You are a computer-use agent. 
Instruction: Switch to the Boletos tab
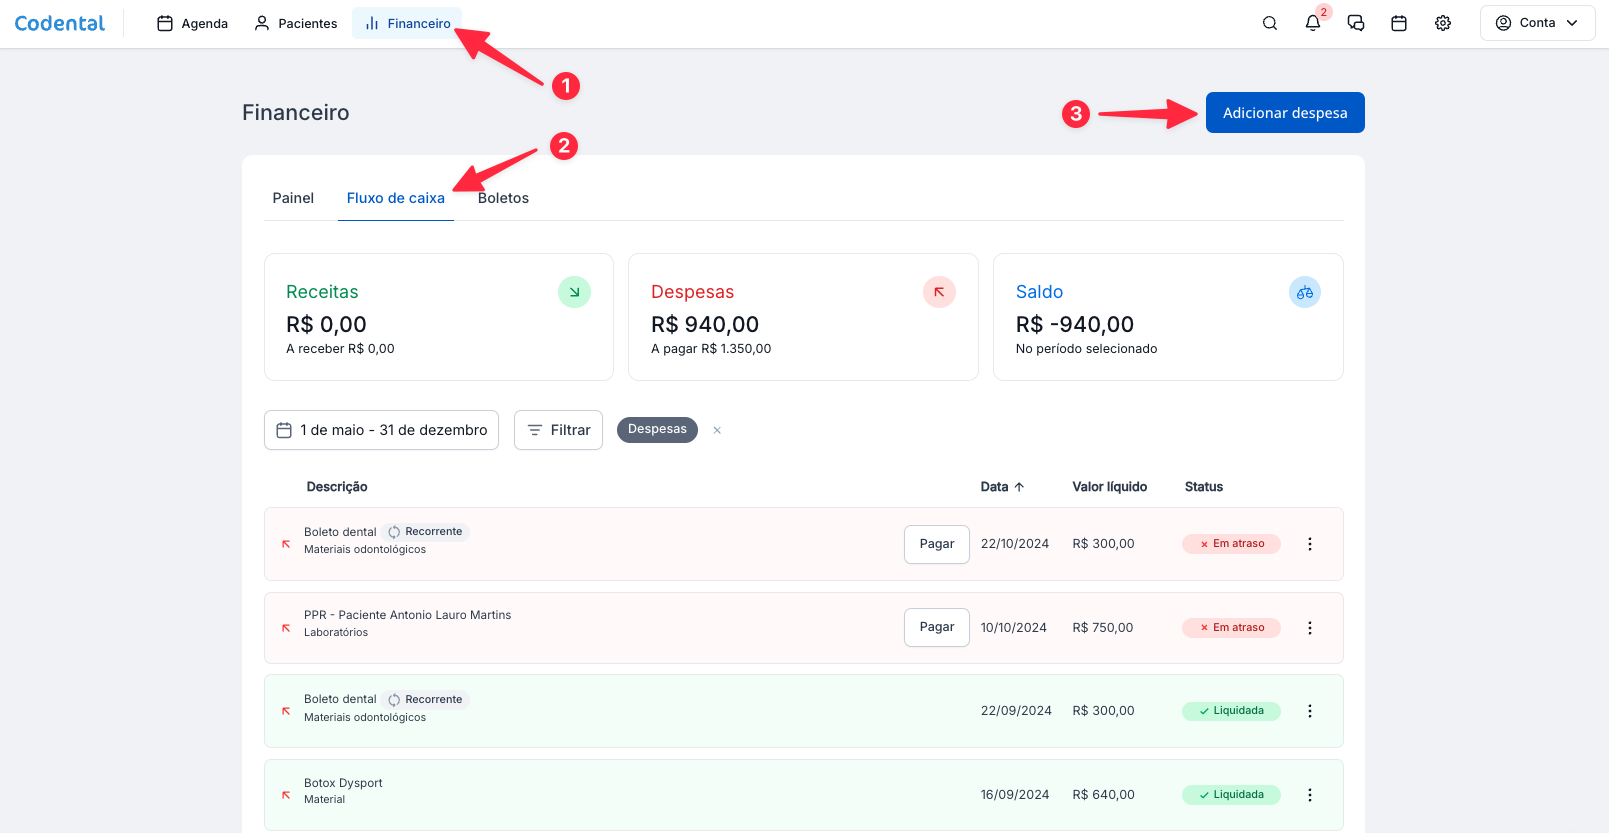503,198
